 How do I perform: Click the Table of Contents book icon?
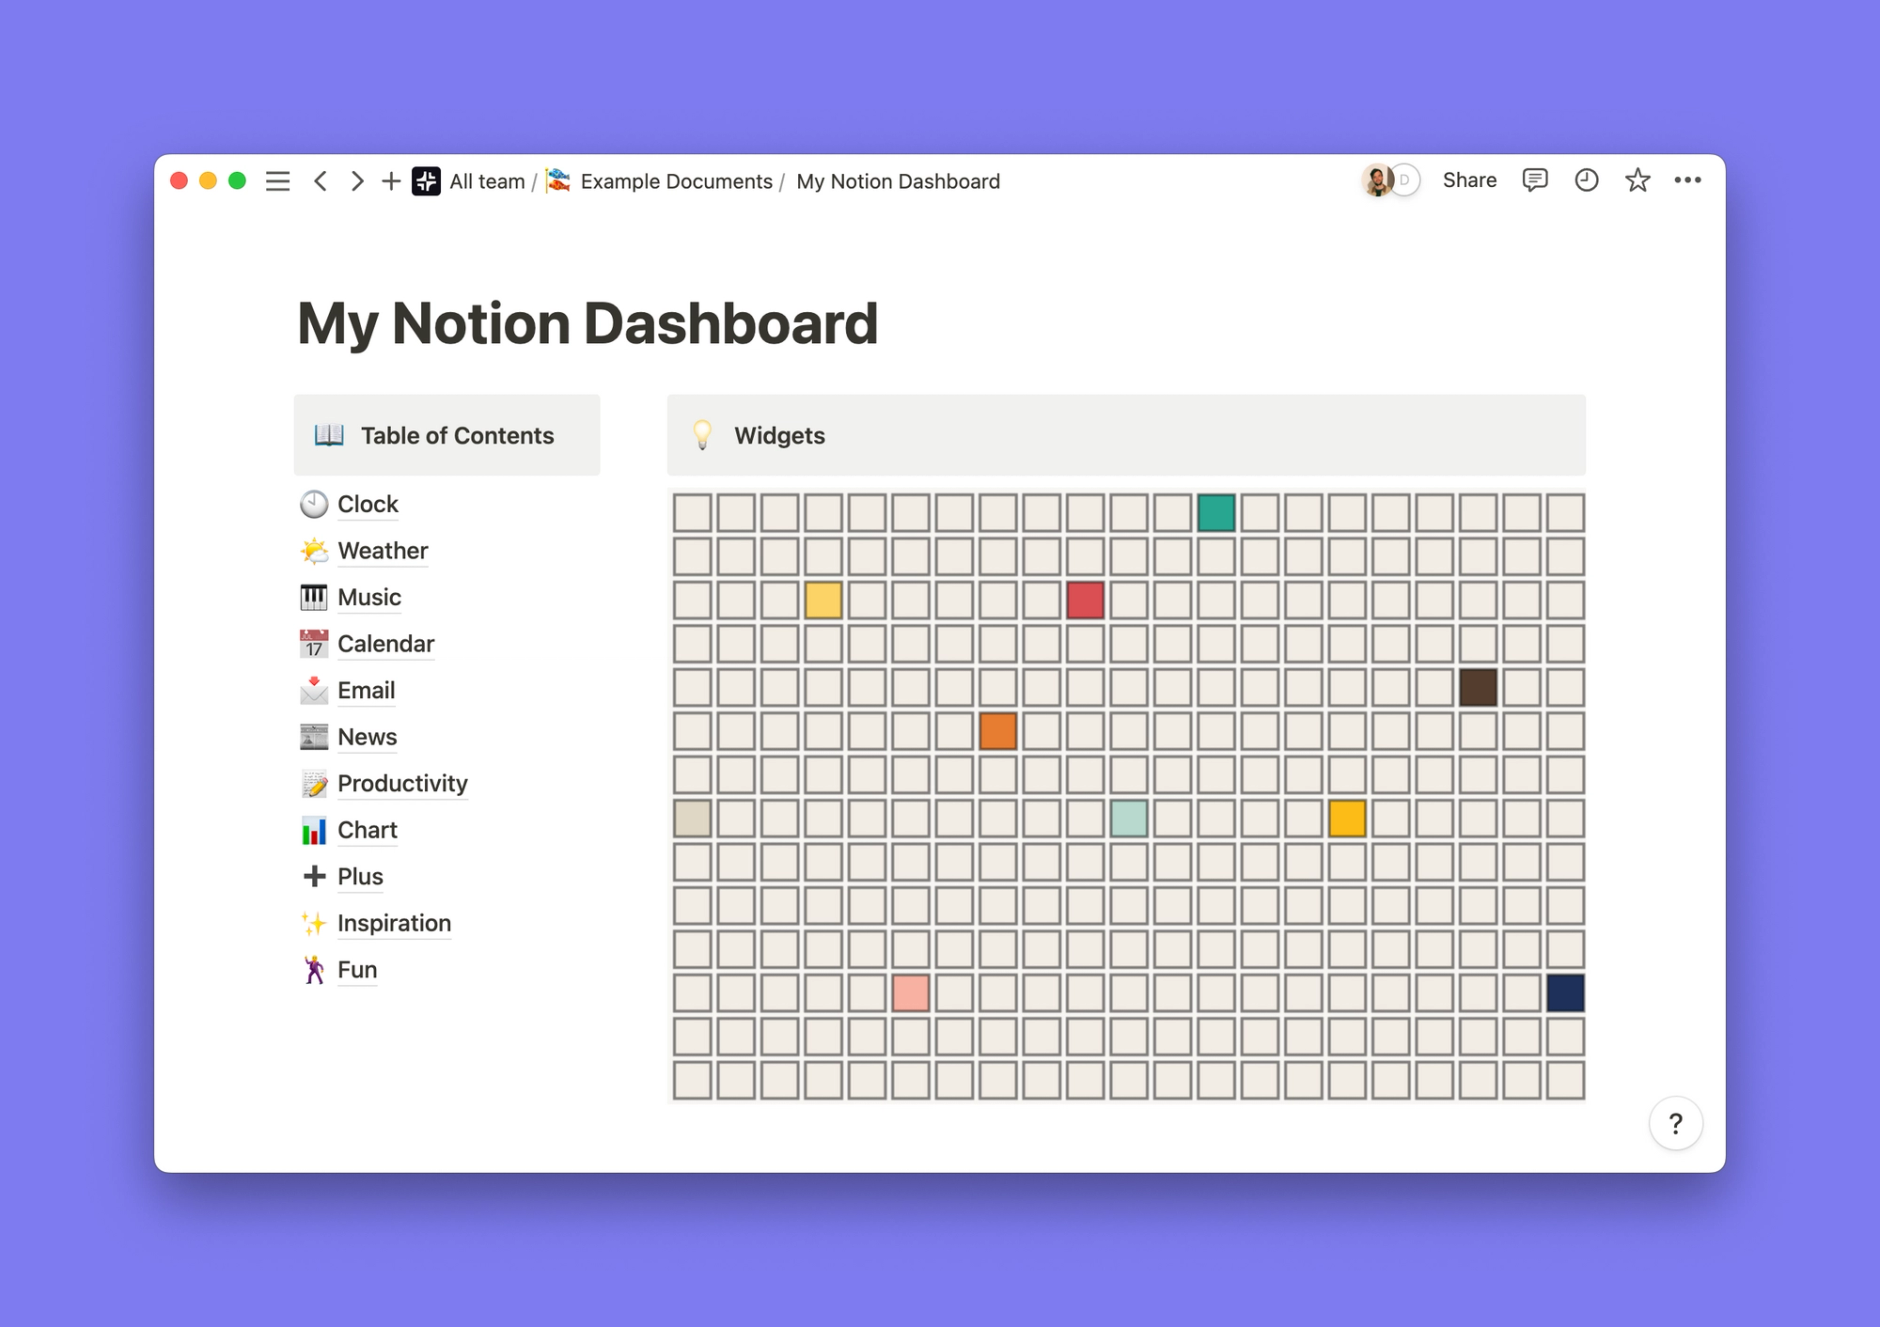[x=329, y=435]
